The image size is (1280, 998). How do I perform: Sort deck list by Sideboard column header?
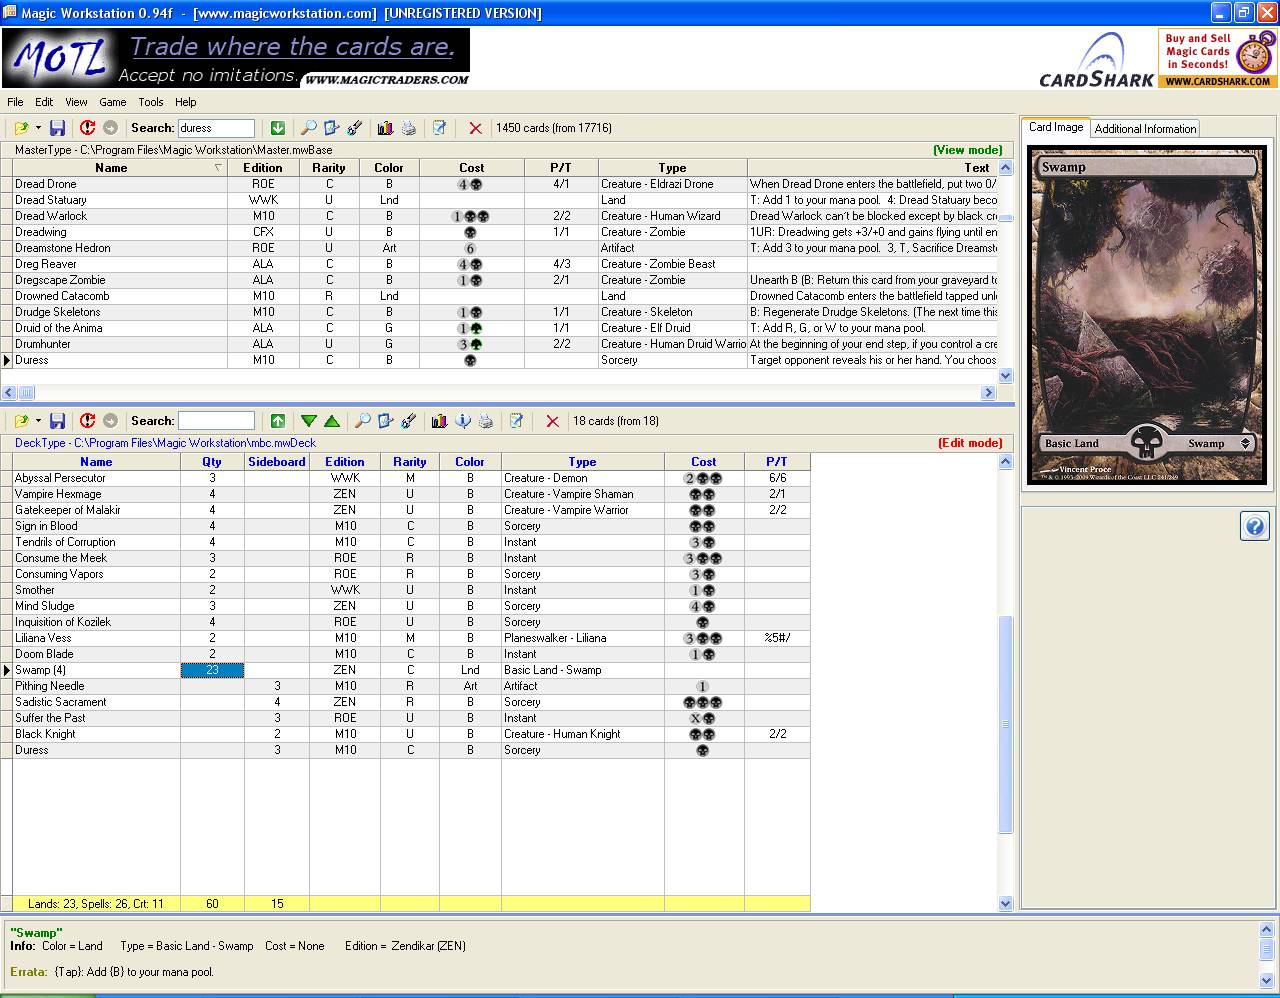277,462
